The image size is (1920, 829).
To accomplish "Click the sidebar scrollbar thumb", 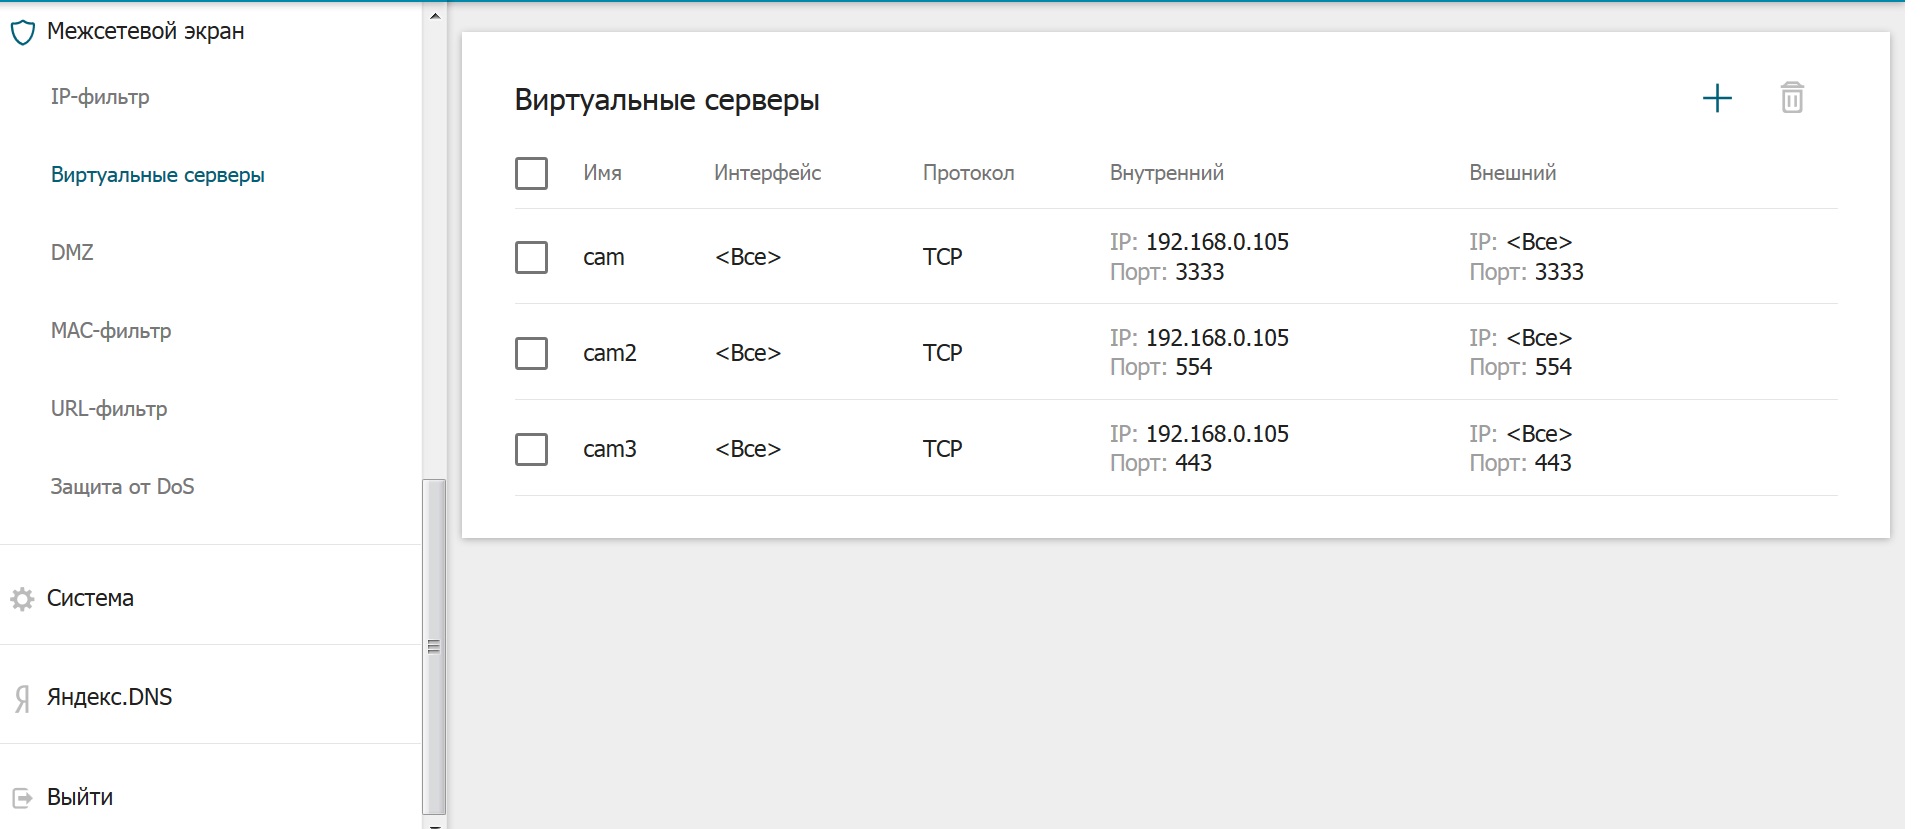I will (x=434, y=646).
